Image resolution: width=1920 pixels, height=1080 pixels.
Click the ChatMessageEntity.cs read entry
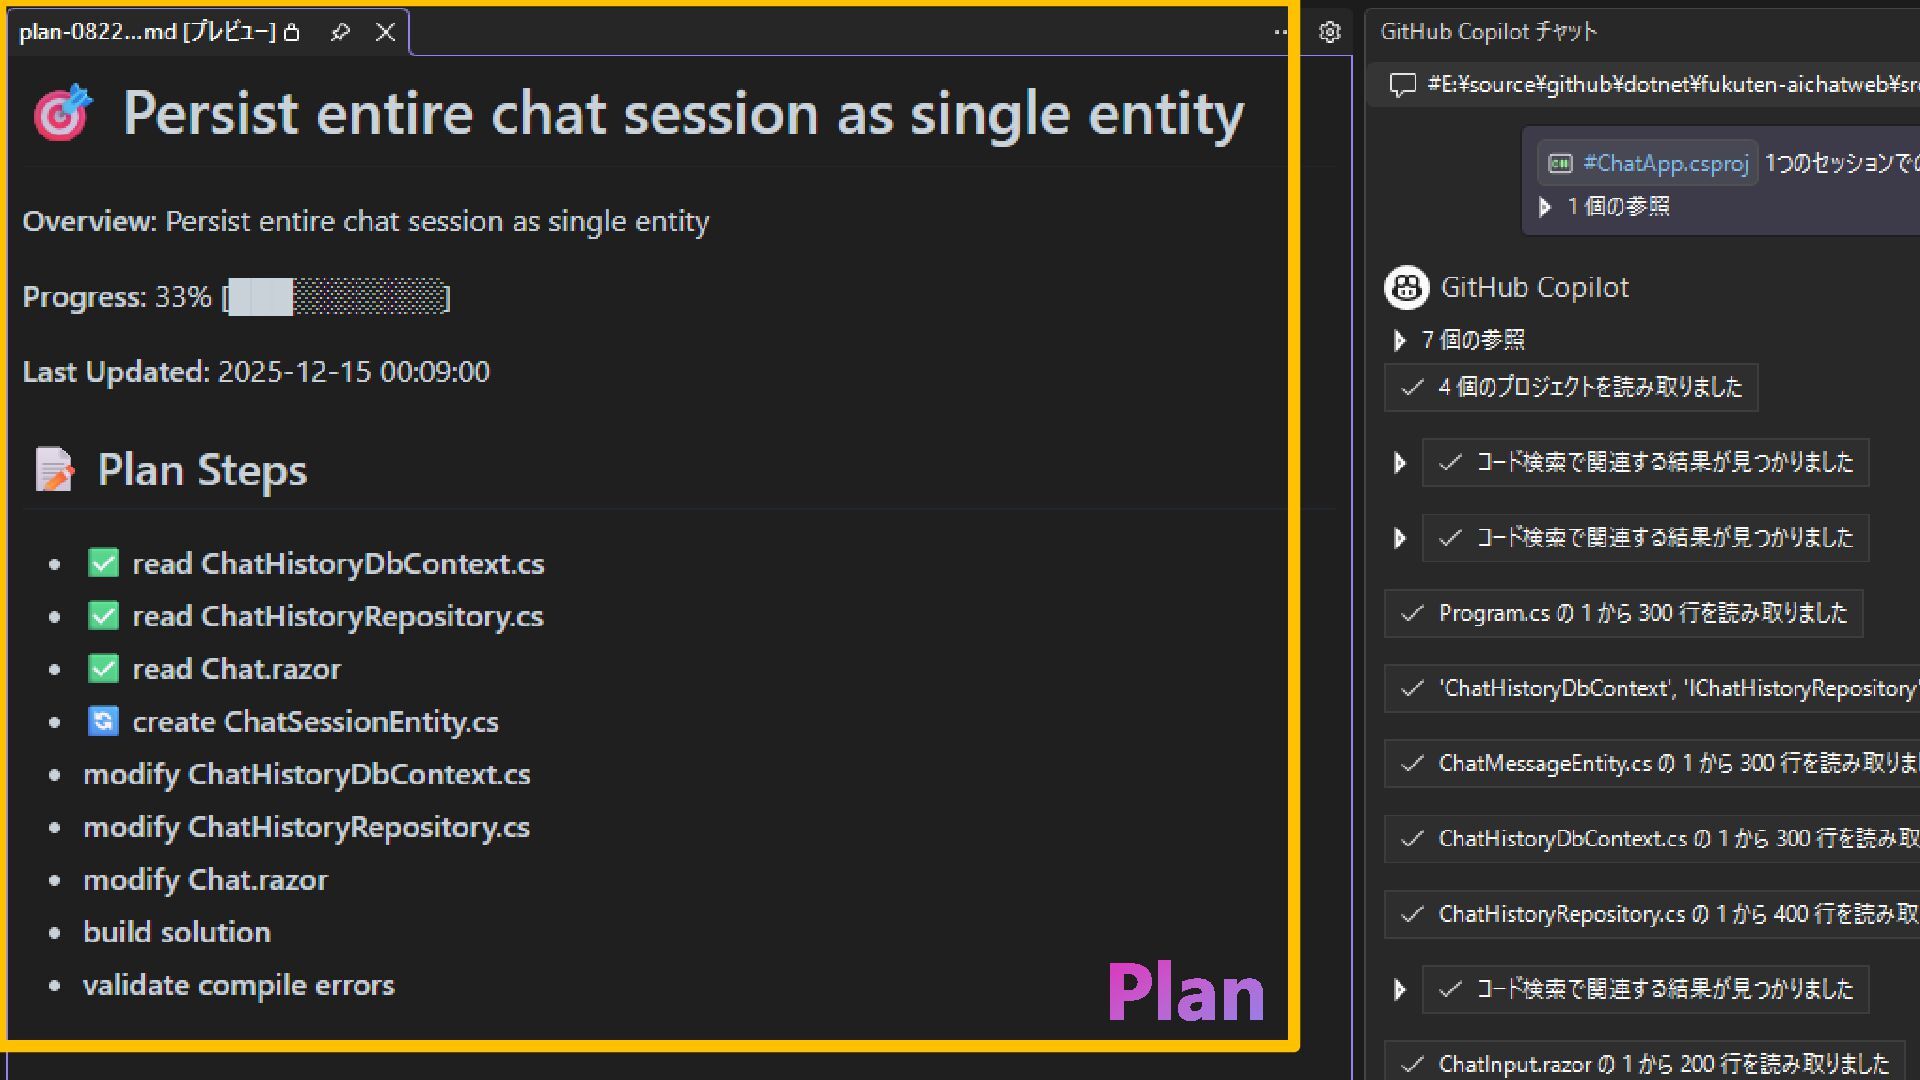[1660, 764]
